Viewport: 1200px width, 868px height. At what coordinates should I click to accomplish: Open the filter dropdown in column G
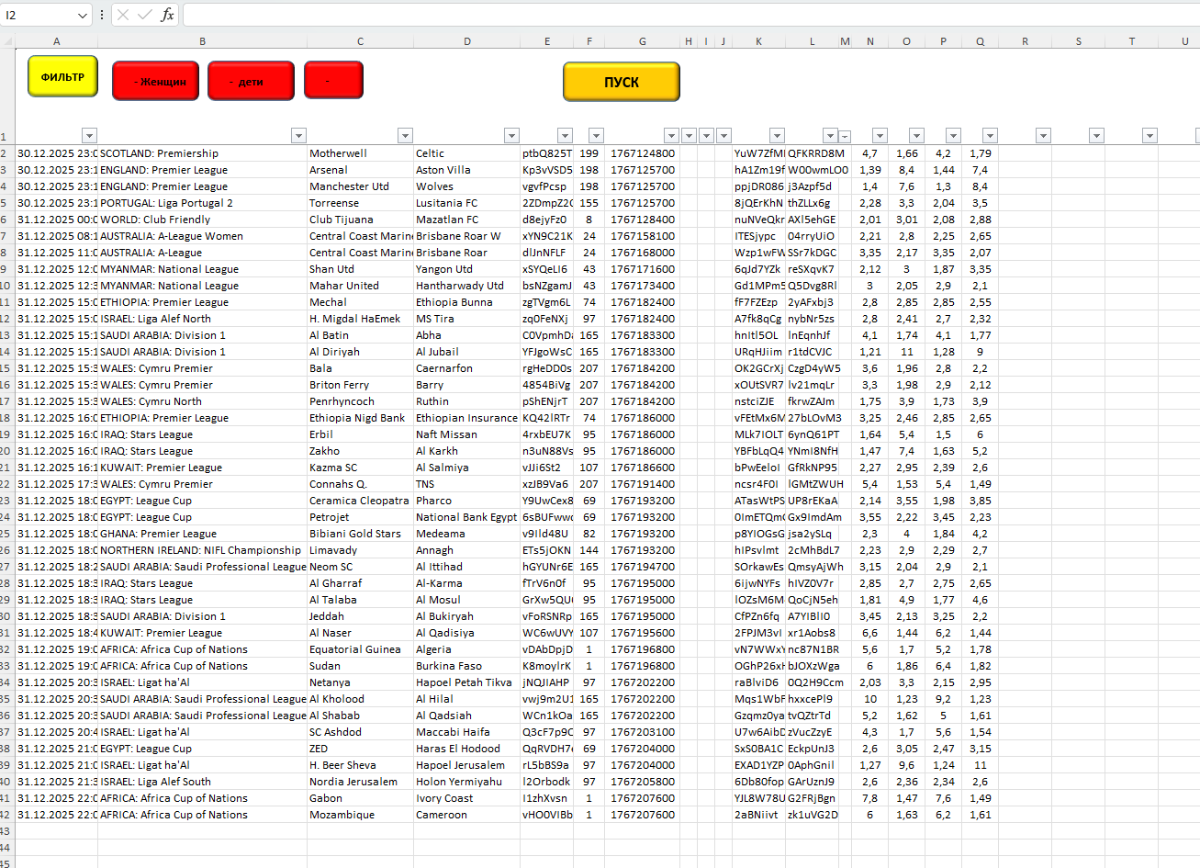click(669, 135)
